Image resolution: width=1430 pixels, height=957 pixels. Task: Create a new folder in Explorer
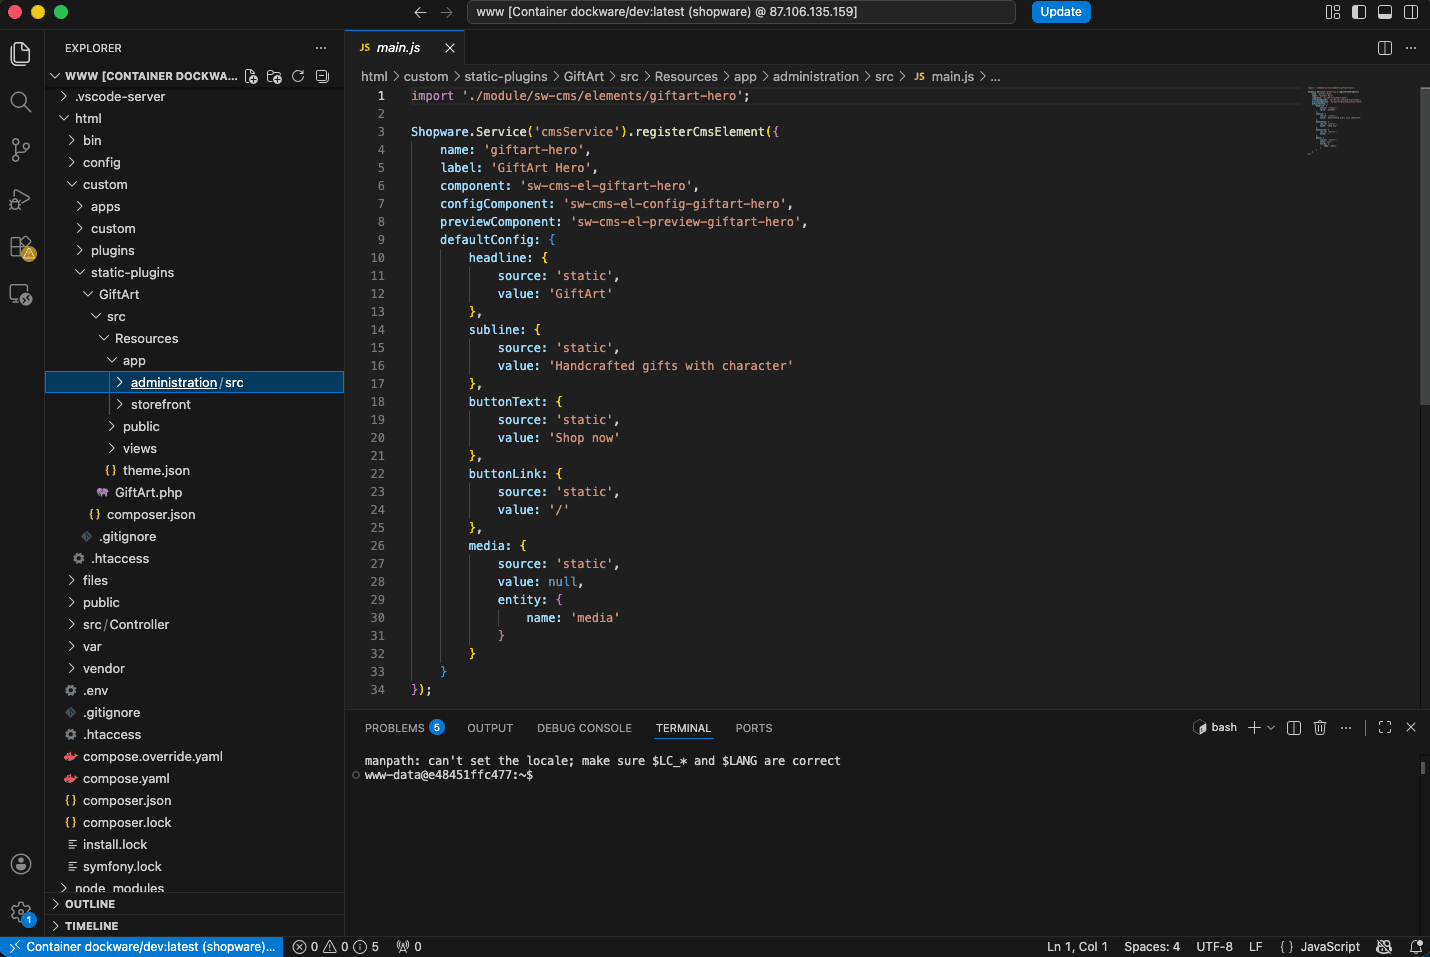(274, 76)
